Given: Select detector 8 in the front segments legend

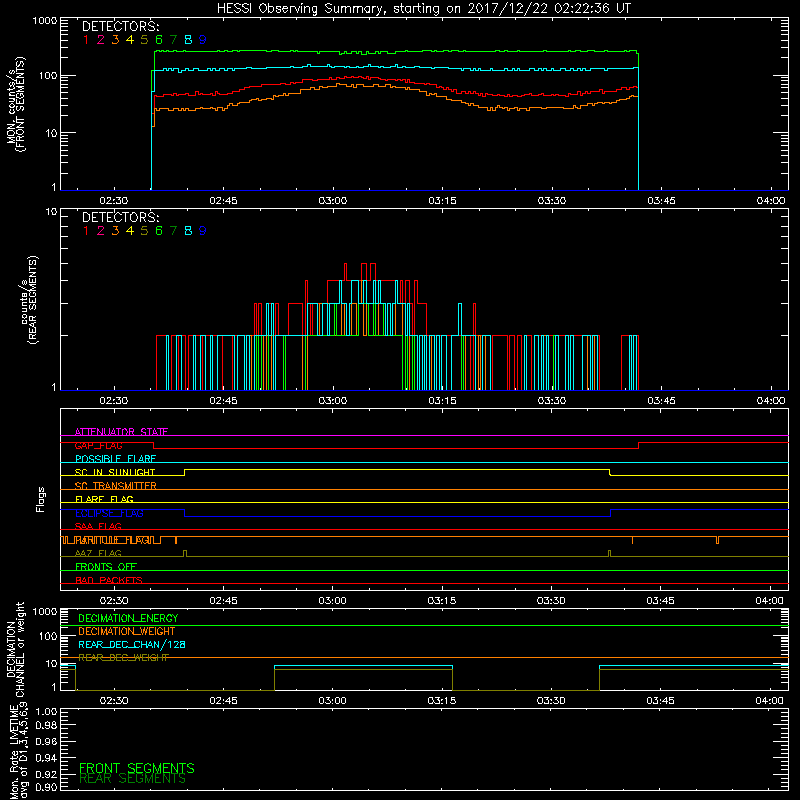Looking at the screenshot, I should (188, 40).
